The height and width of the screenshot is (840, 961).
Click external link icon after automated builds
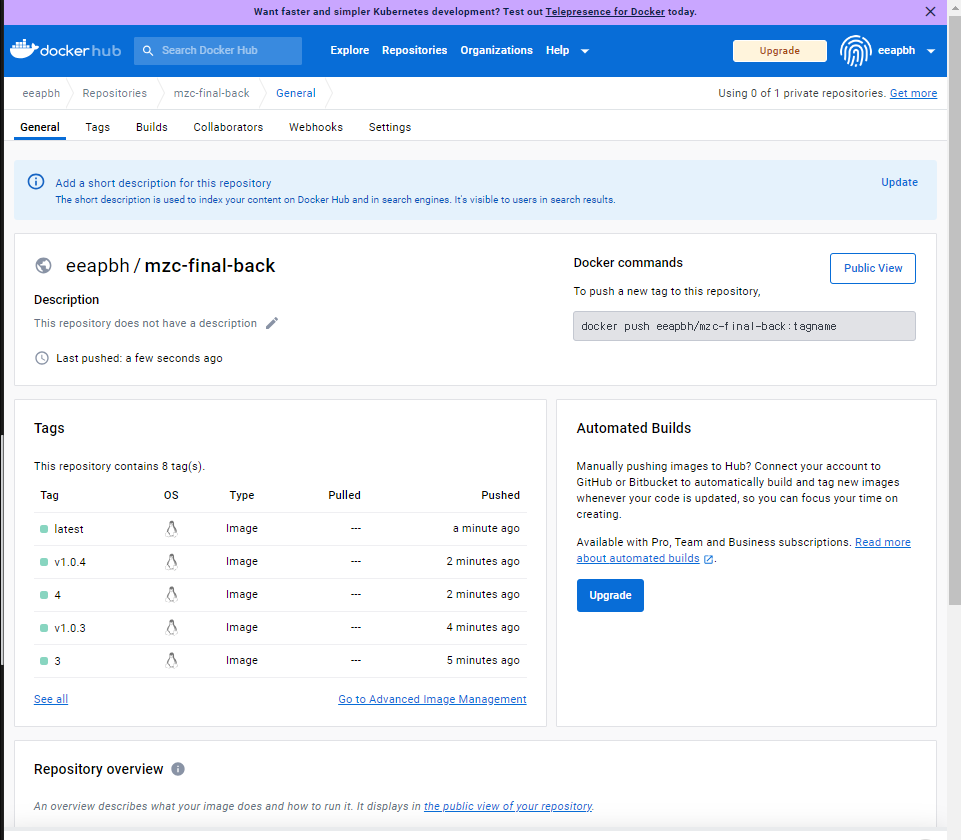[708, 559]
